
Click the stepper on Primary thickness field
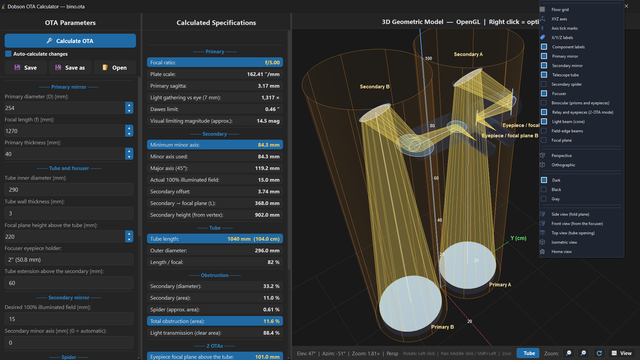click(x=129, y=154)
